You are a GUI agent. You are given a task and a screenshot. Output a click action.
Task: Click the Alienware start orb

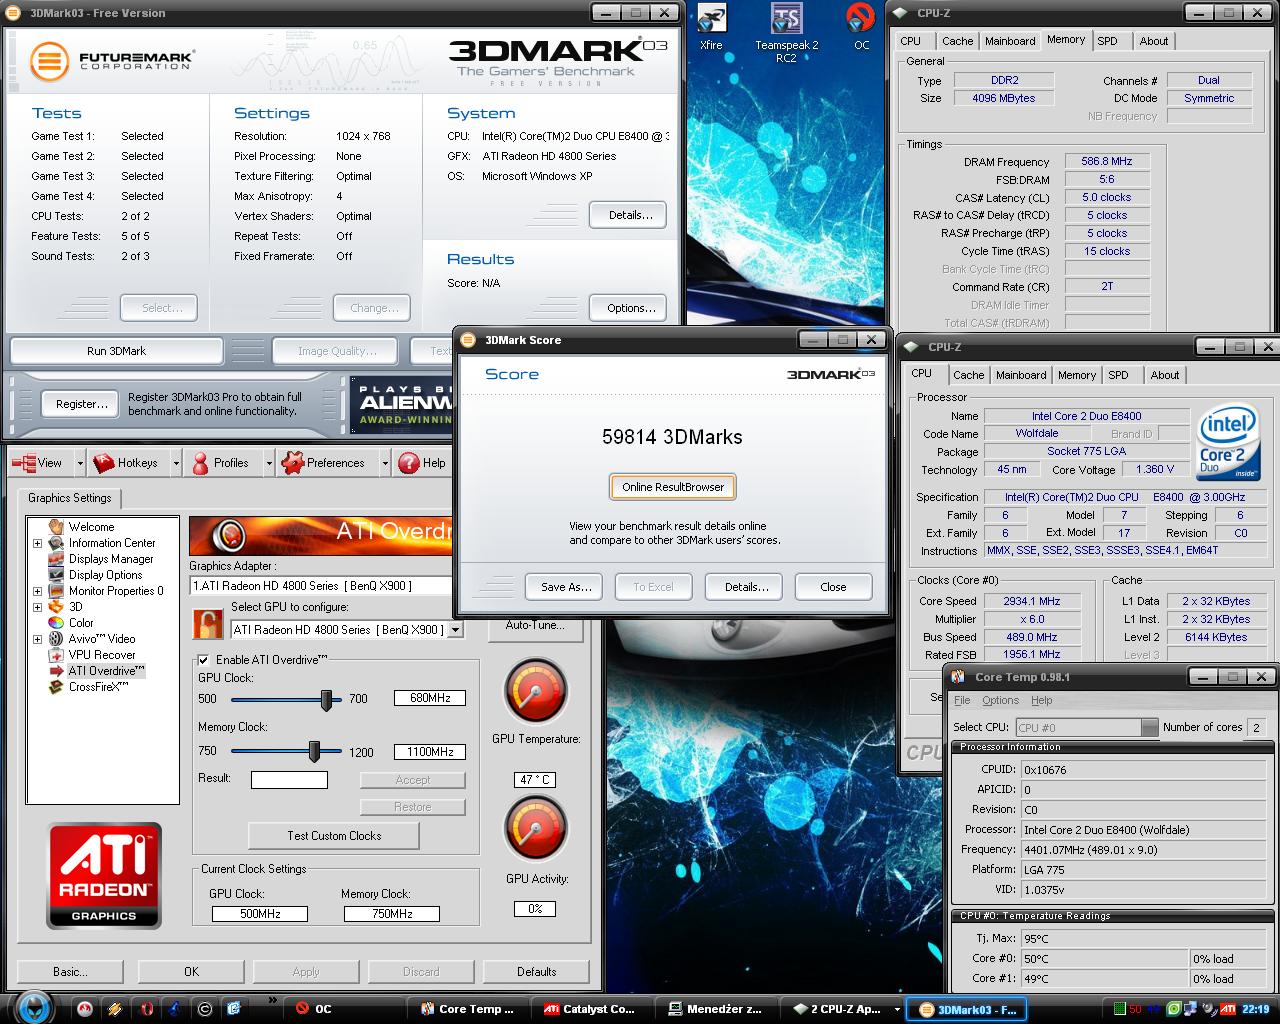[x=33, y=1006]
